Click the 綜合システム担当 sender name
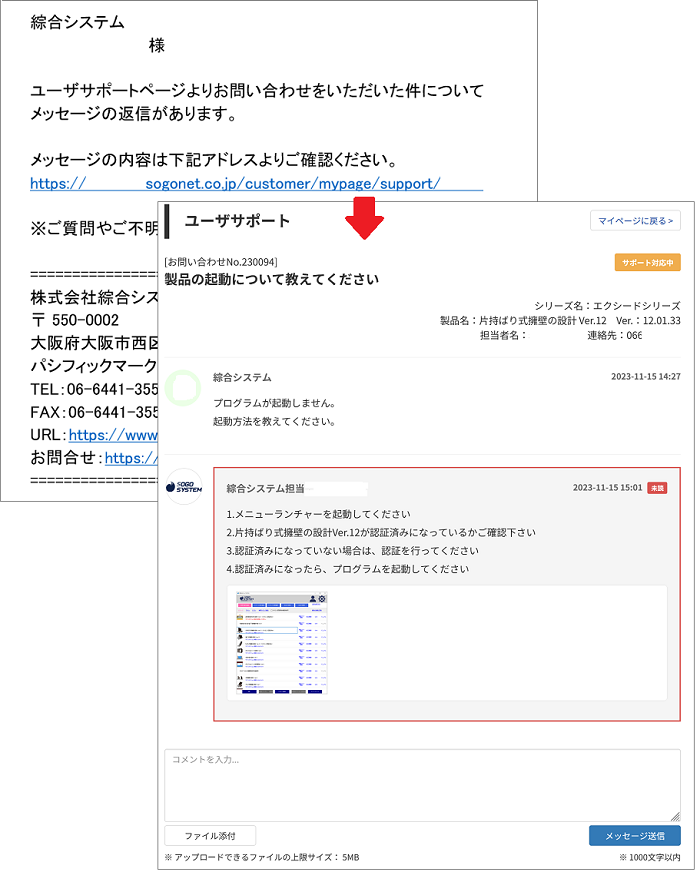The width and height of the screenshot is (700, 872). click(x=265, y=489)
